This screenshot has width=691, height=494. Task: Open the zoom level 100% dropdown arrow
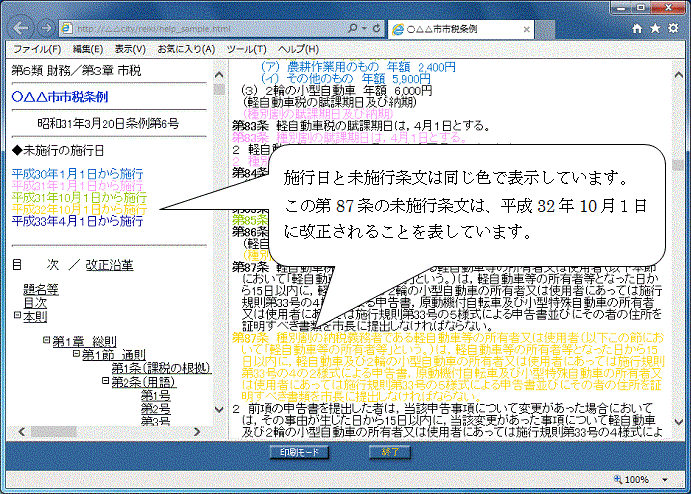point(673,481)
